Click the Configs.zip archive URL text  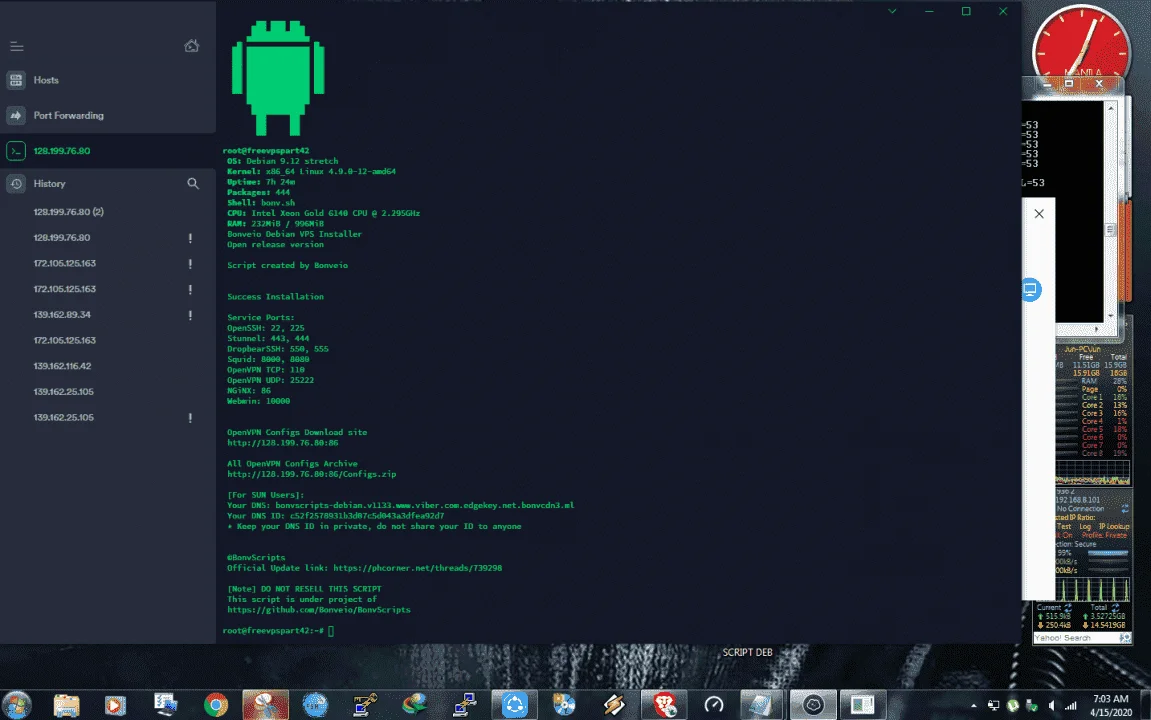pyautogui.click(x=311, y=474)
